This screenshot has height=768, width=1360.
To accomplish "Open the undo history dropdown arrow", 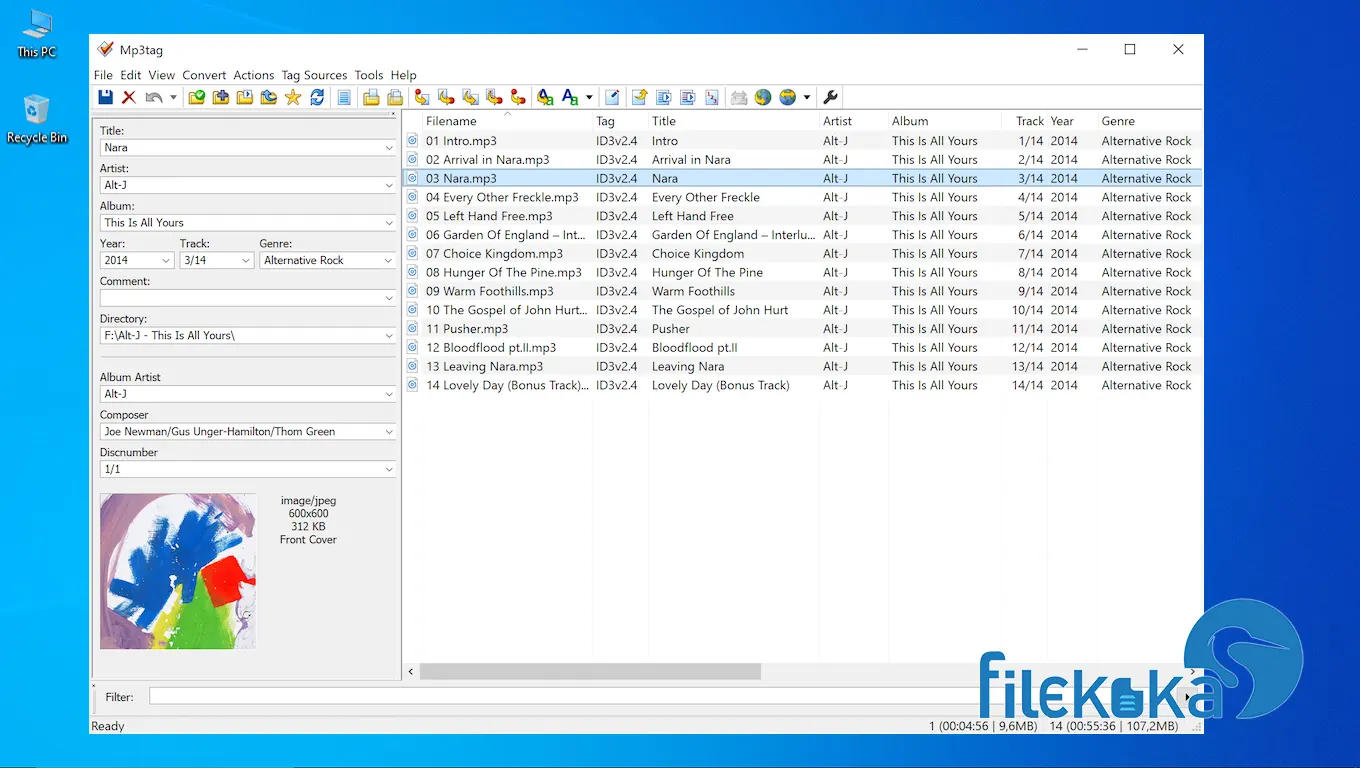I will [173, 98].
